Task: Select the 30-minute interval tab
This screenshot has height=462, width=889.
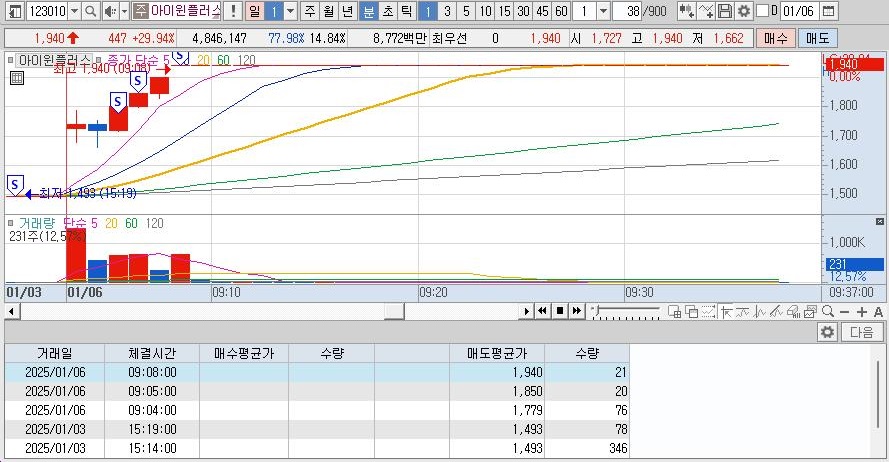Action: [x=523, y=11]
